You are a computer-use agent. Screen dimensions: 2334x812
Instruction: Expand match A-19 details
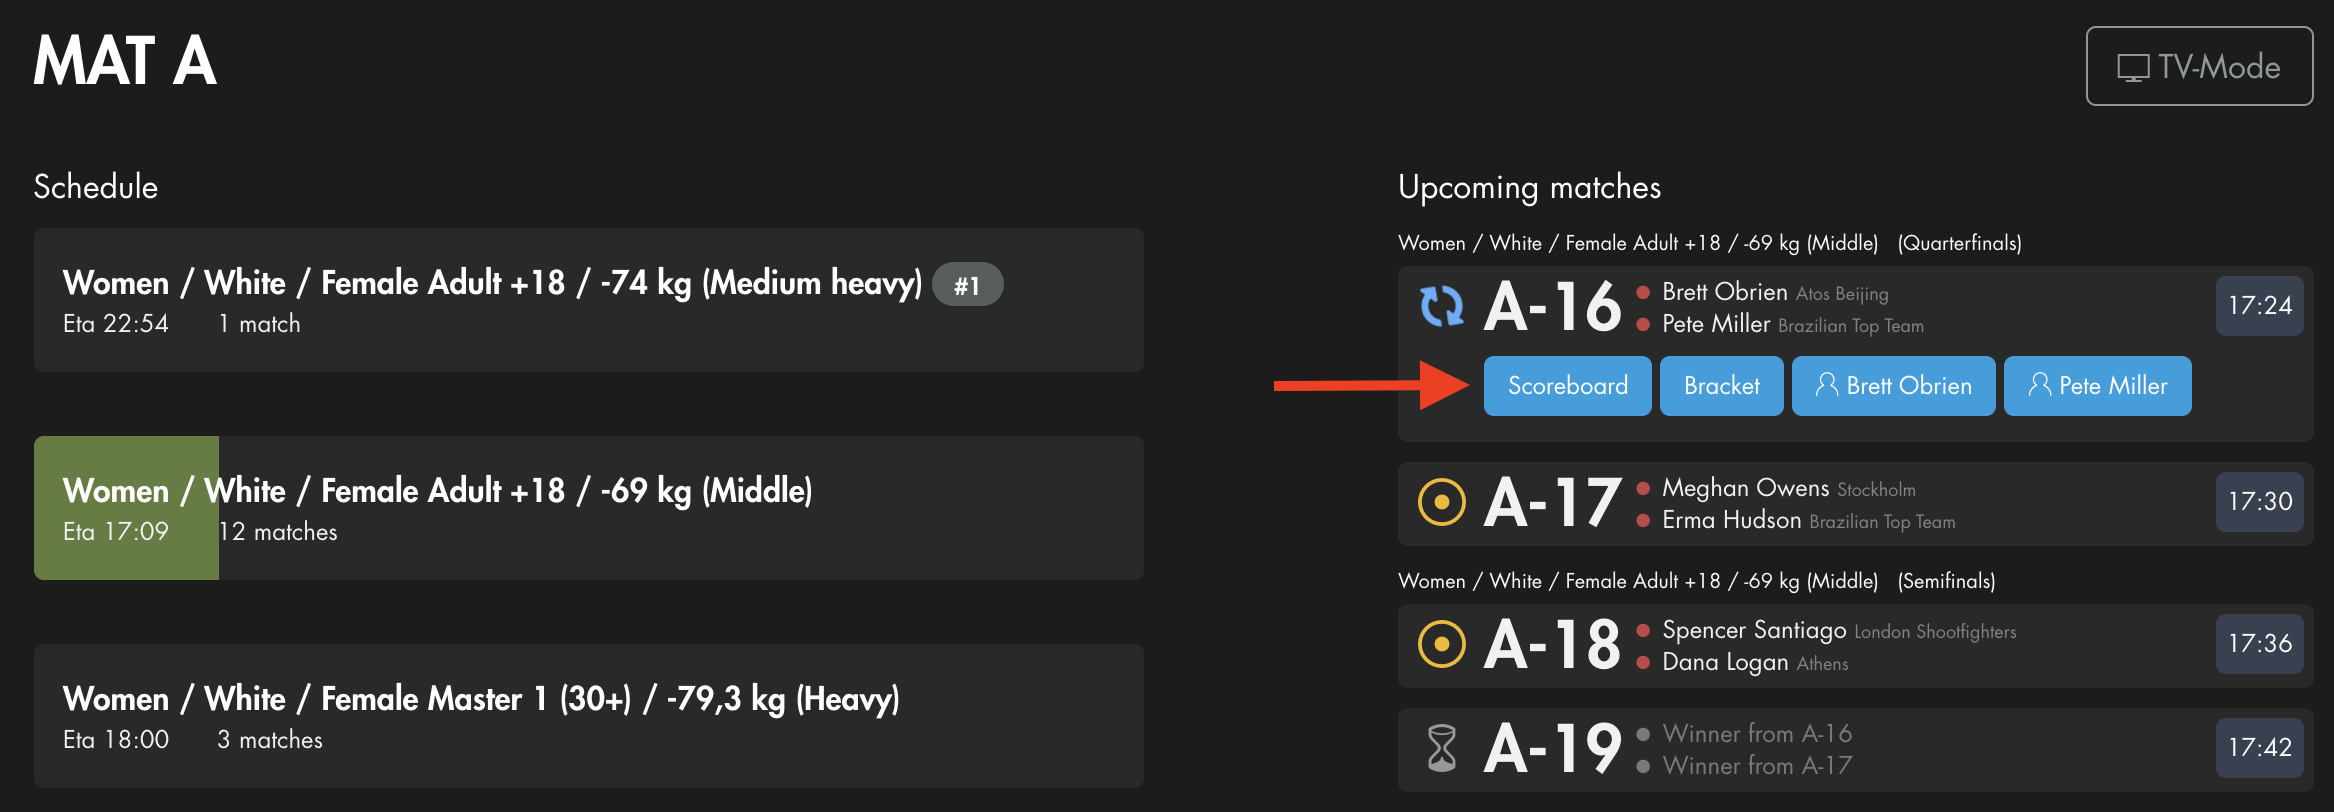click(1850, 748)
